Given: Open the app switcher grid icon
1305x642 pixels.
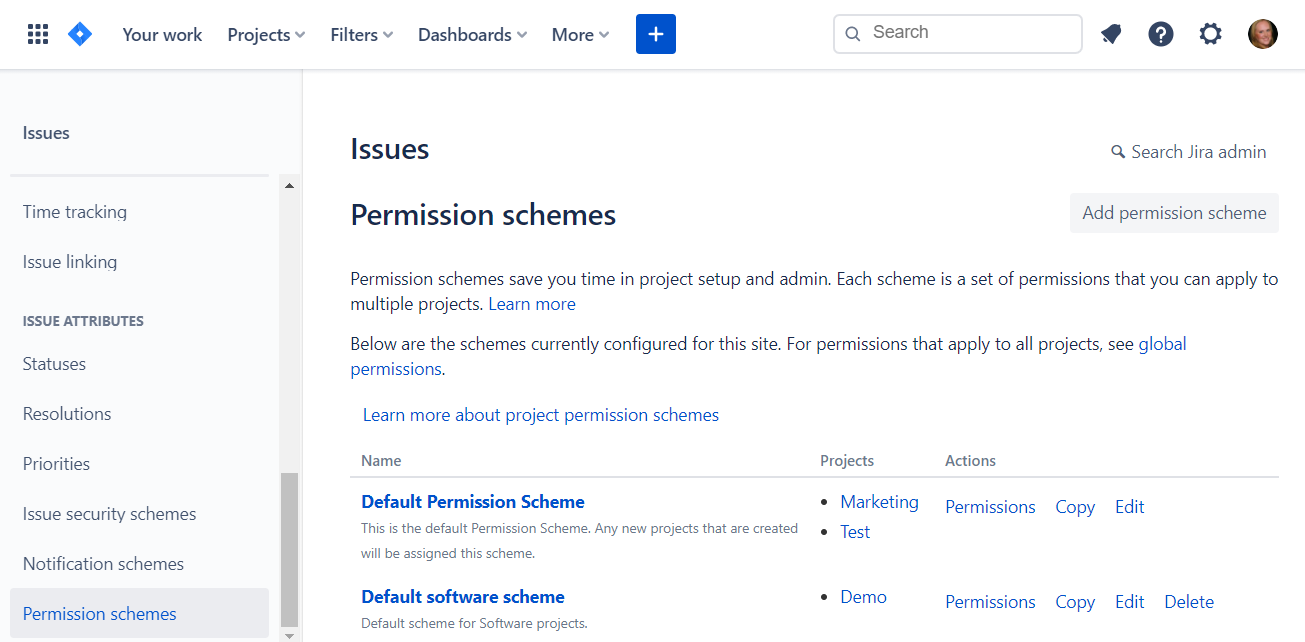Looking at the screenshot, I should 37,33.
